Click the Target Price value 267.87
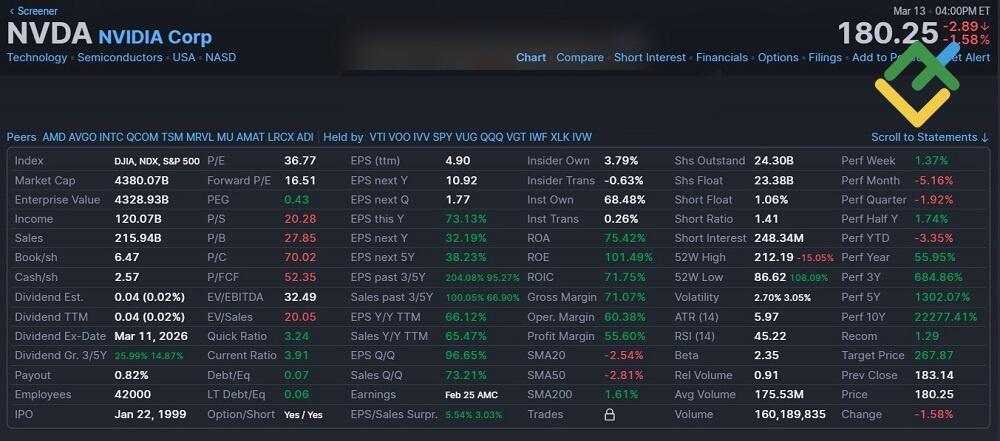 click(934, 355)
